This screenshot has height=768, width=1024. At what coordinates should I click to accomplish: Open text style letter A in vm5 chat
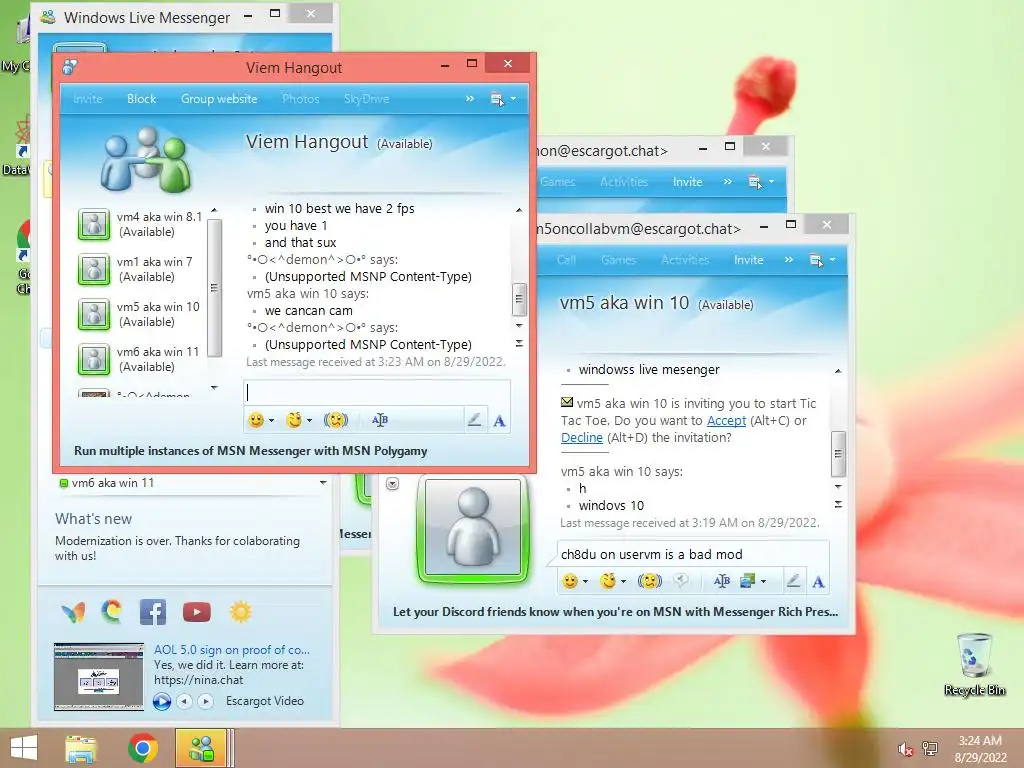tap(818, 581)
